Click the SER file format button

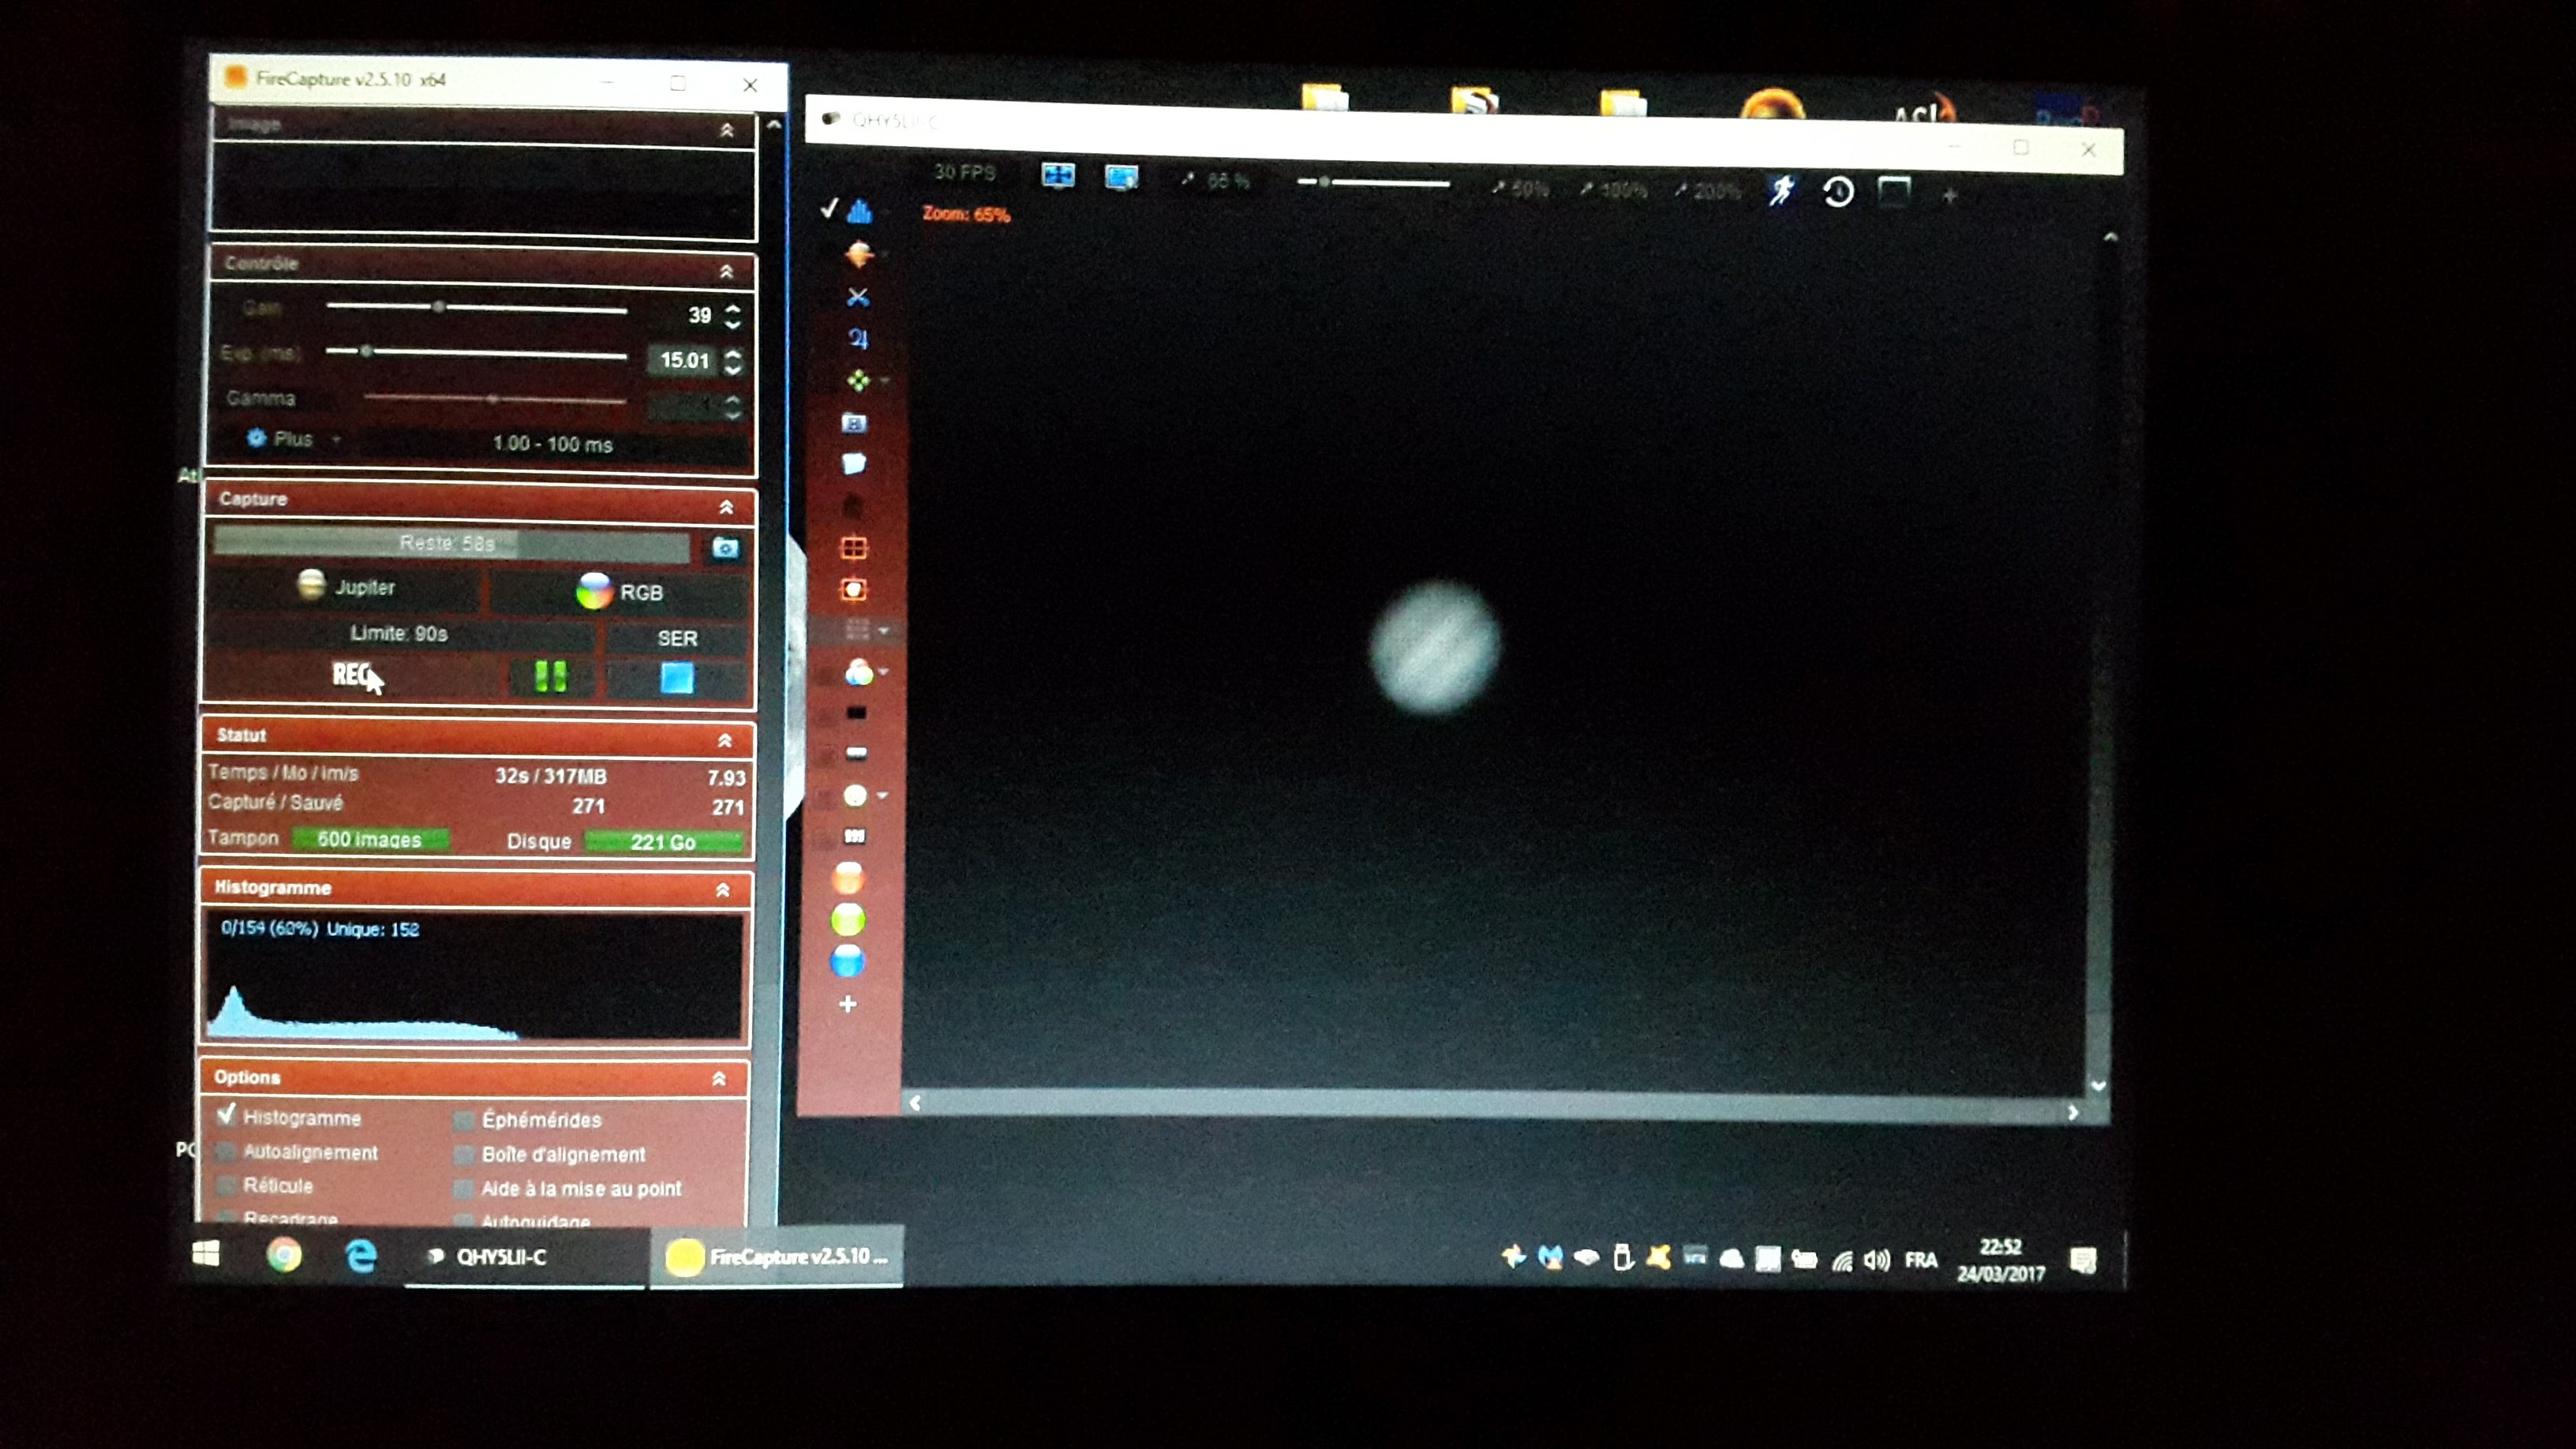(x=677, y=638)
